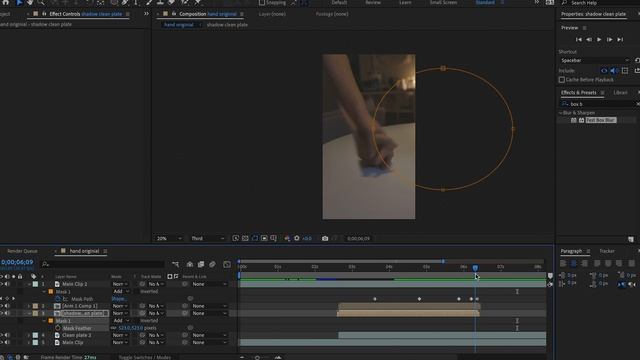
Task: Switch to the Render Queue tab
Action: 22,251
